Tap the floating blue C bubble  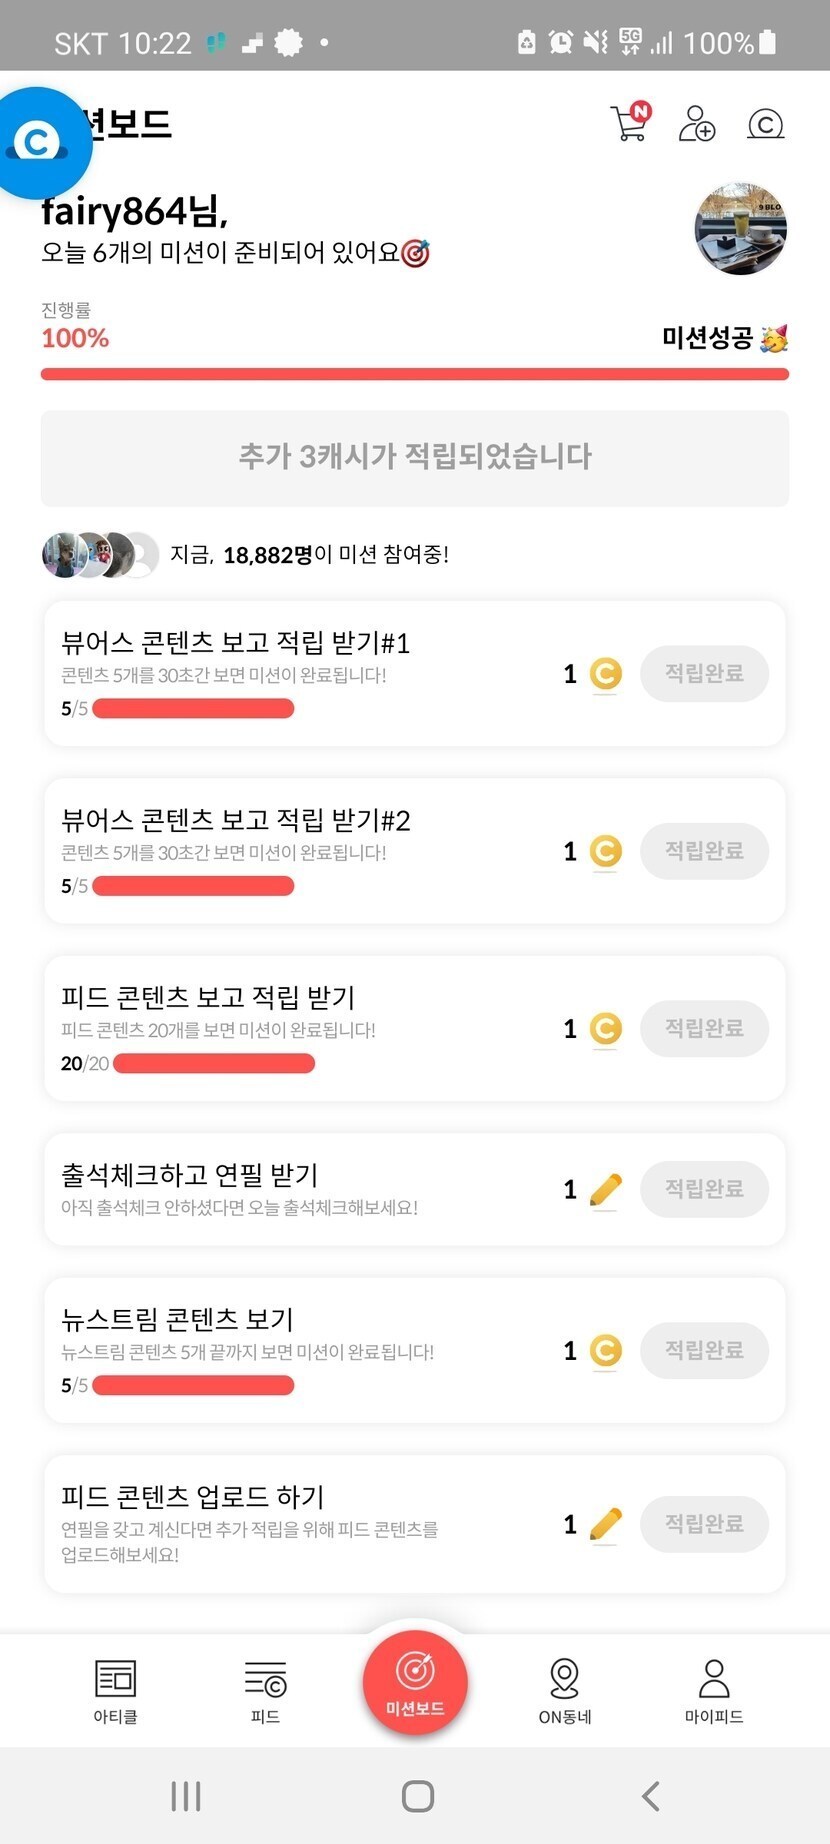pos(38,141)
